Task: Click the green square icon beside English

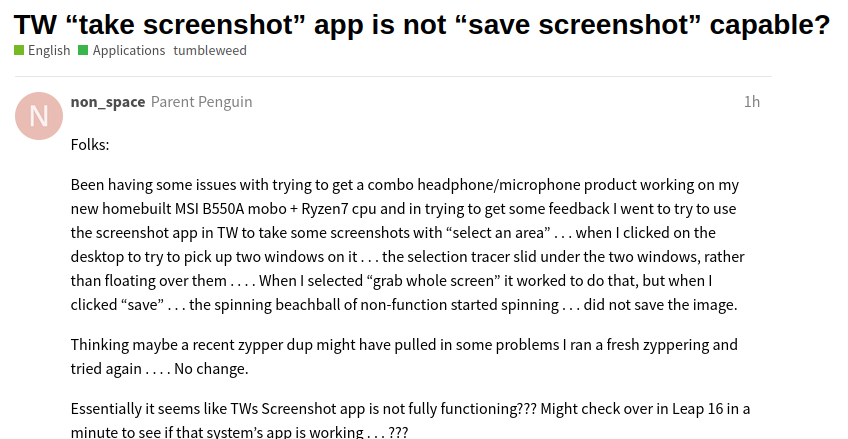Action: 19,50
